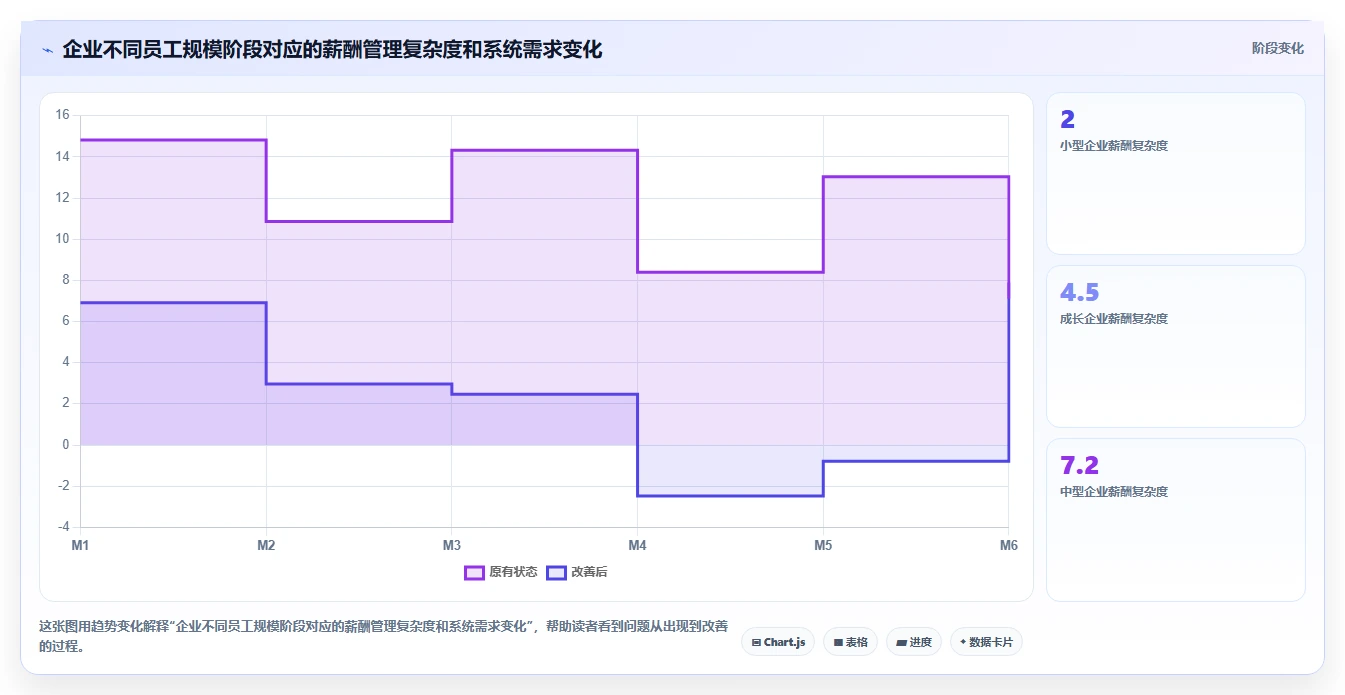Open the 中型企业薪酬复杂度 card
Viewport: 1345px width, 695px height.
pos(1176,520)
